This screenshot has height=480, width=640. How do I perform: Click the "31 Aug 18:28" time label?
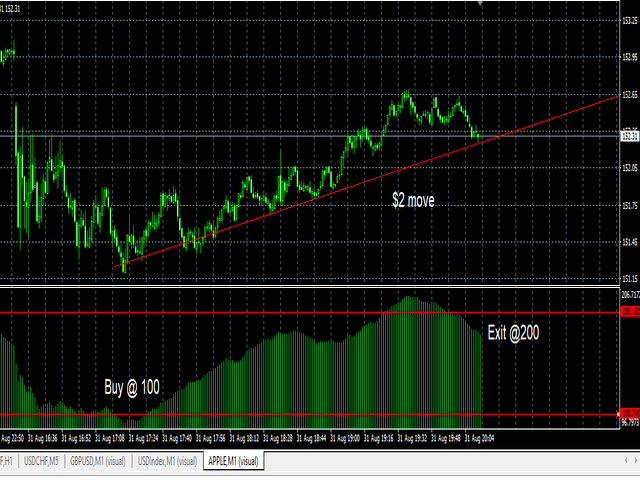click(278, 439)
